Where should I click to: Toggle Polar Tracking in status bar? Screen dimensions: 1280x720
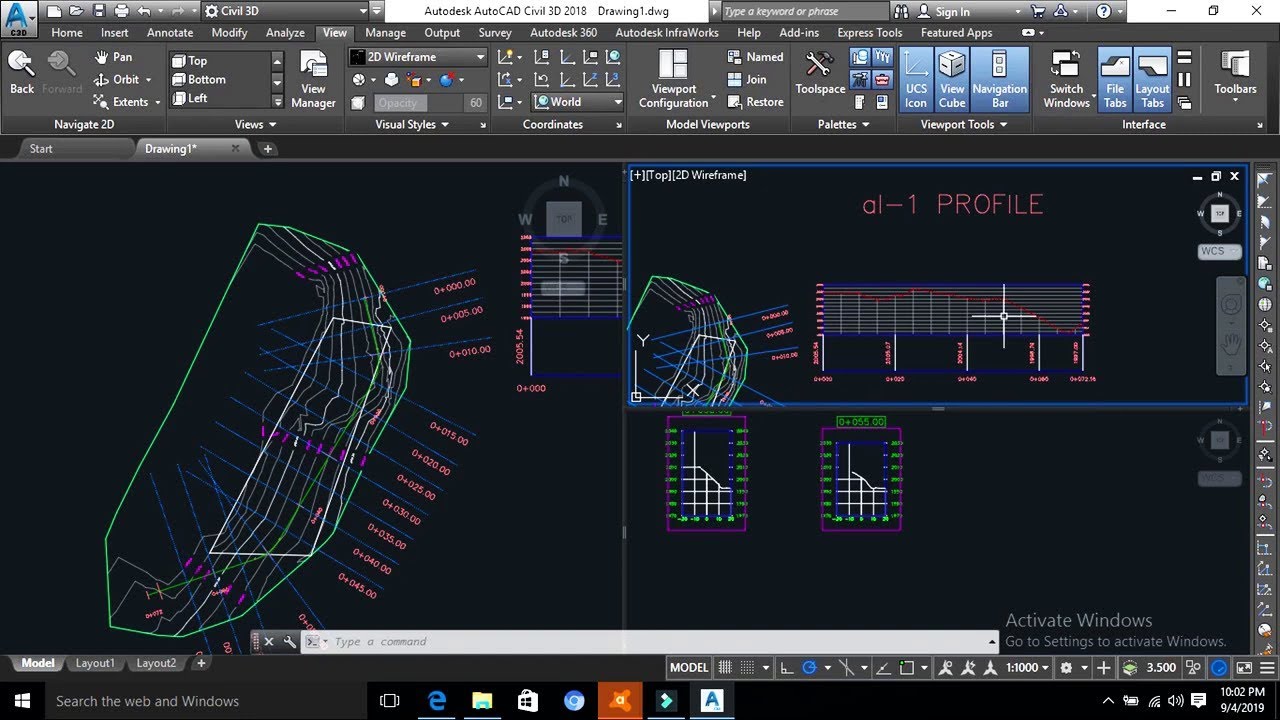pyautogui.click(x=810, y=667)
